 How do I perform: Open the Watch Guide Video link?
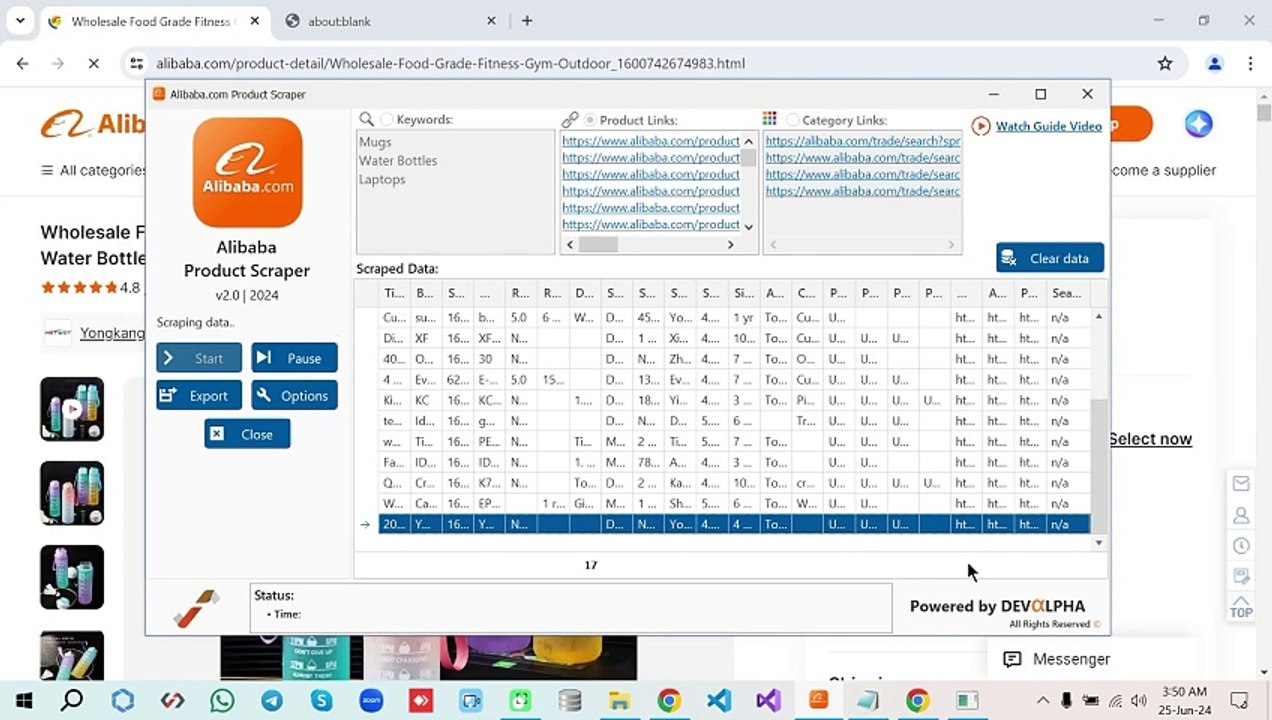(x=1048, y=126)
